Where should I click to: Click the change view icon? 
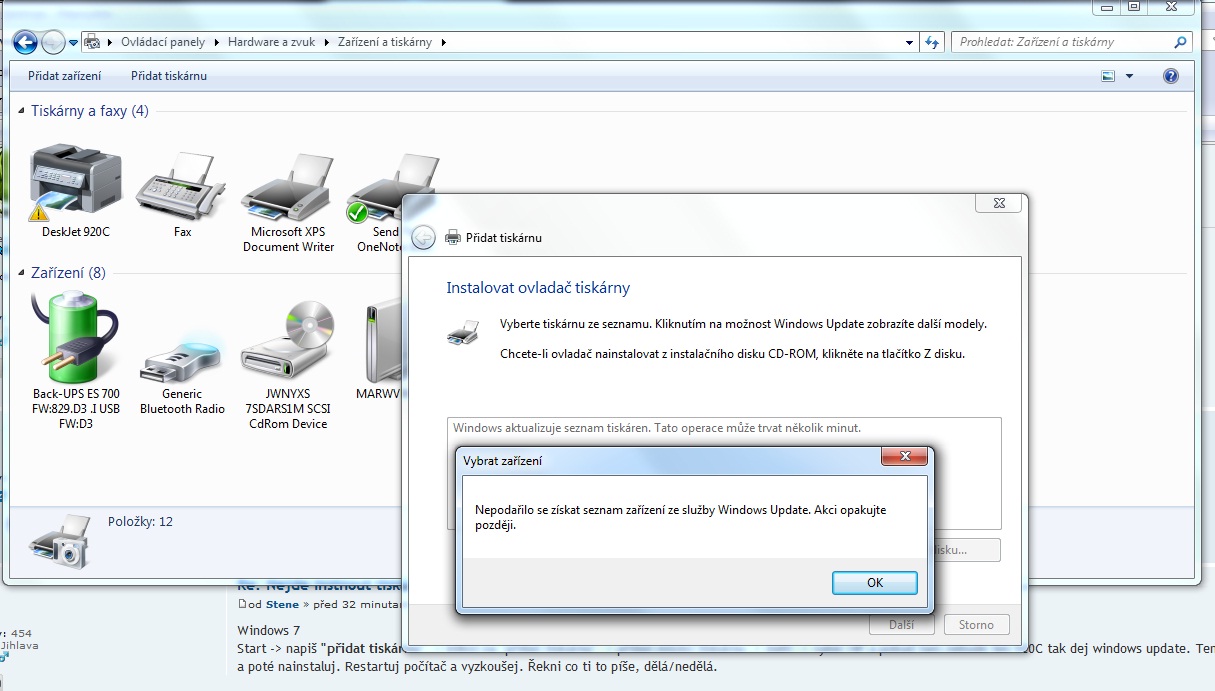[1108, 76]
